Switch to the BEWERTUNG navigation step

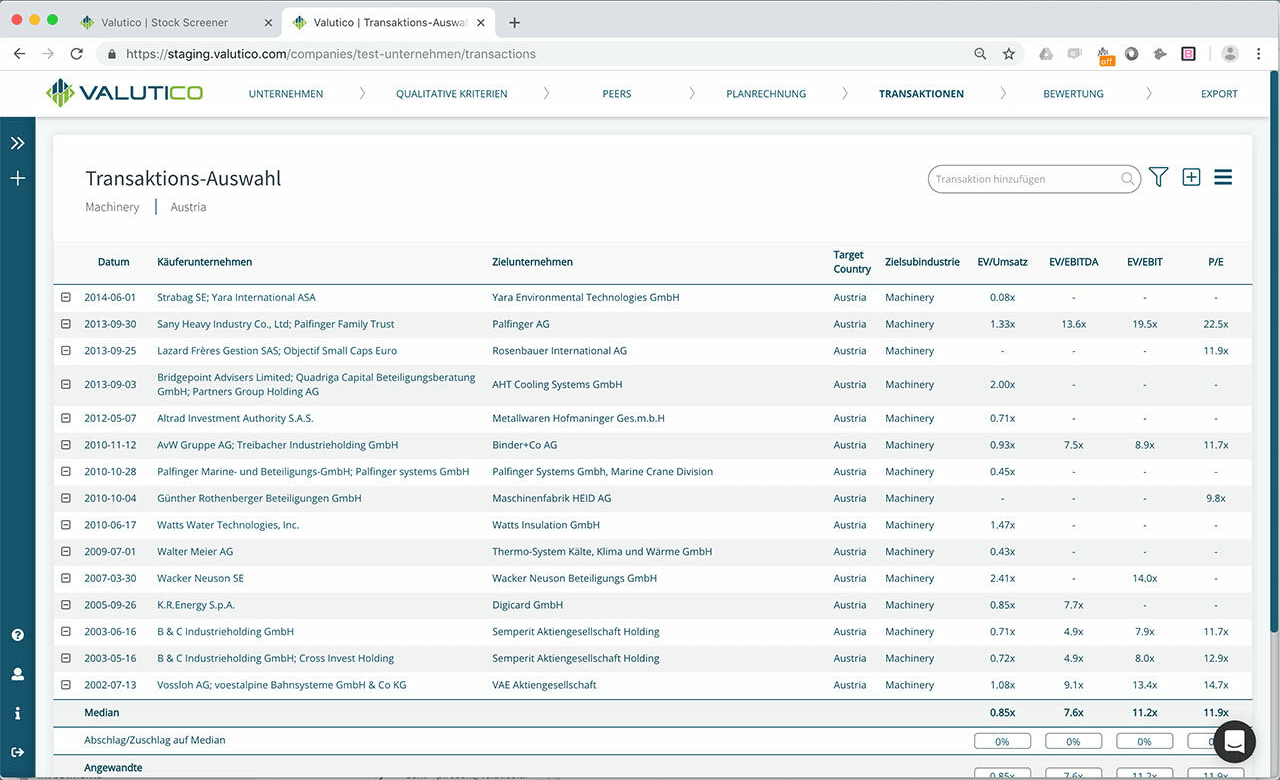pyautogui.click(x=1073, y=93)
